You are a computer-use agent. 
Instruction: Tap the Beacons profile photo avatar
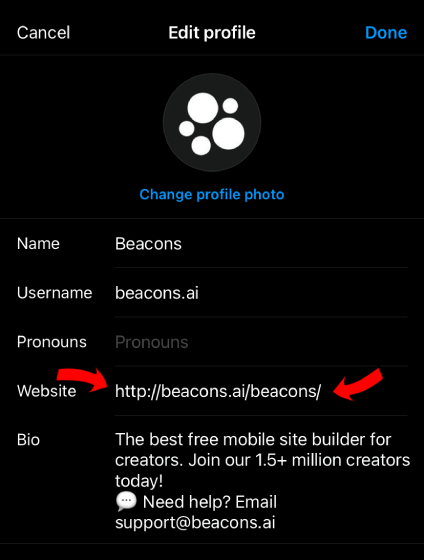coord(212,122)
